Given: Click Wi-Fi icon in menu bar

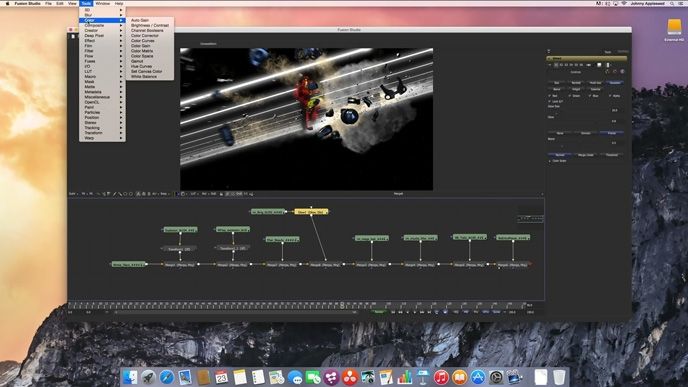Looking at the screenshot, I should [624, 3].
